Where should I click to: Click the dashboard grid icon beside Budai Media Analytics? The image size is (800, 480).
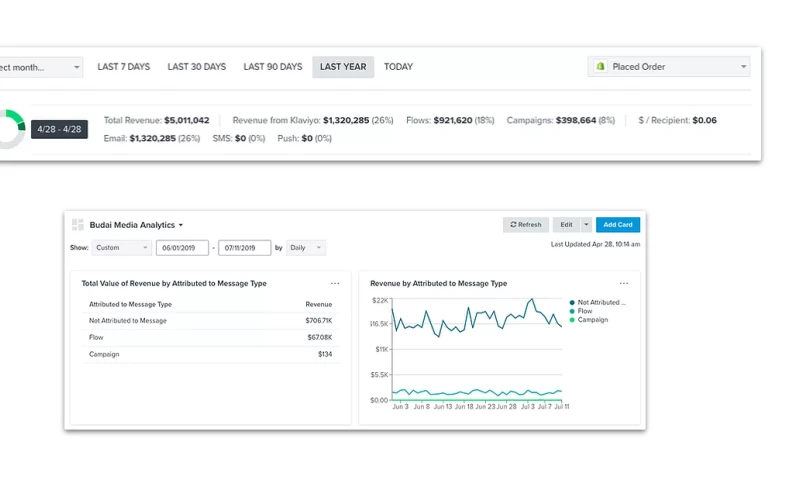(x=78, y=224)
